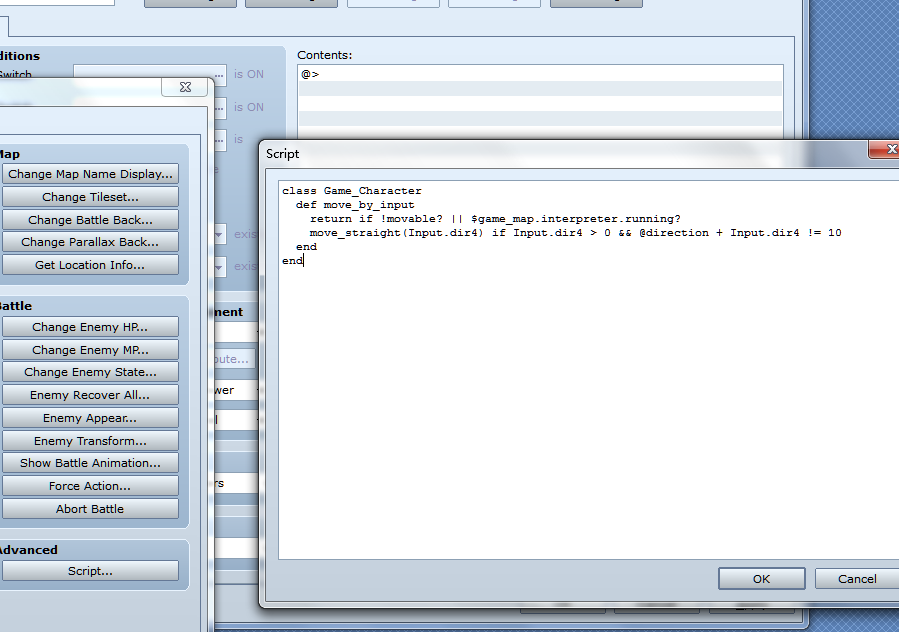Click the "move_straight(Input.dir4)" code line
The image size is (899, 632).
576,233
